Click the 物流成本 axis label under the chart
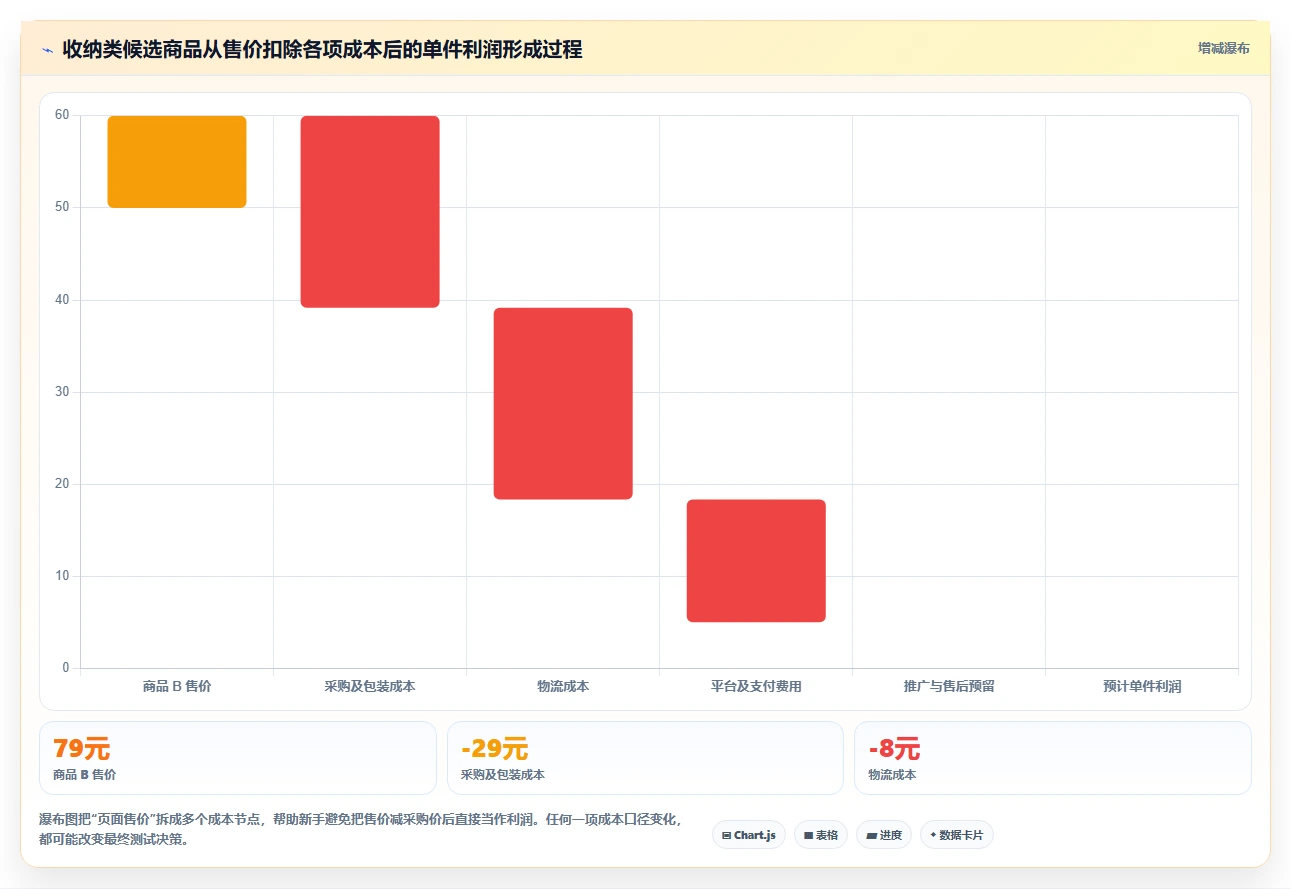This screenshot has height=889, width=1291. pos(563,687)
